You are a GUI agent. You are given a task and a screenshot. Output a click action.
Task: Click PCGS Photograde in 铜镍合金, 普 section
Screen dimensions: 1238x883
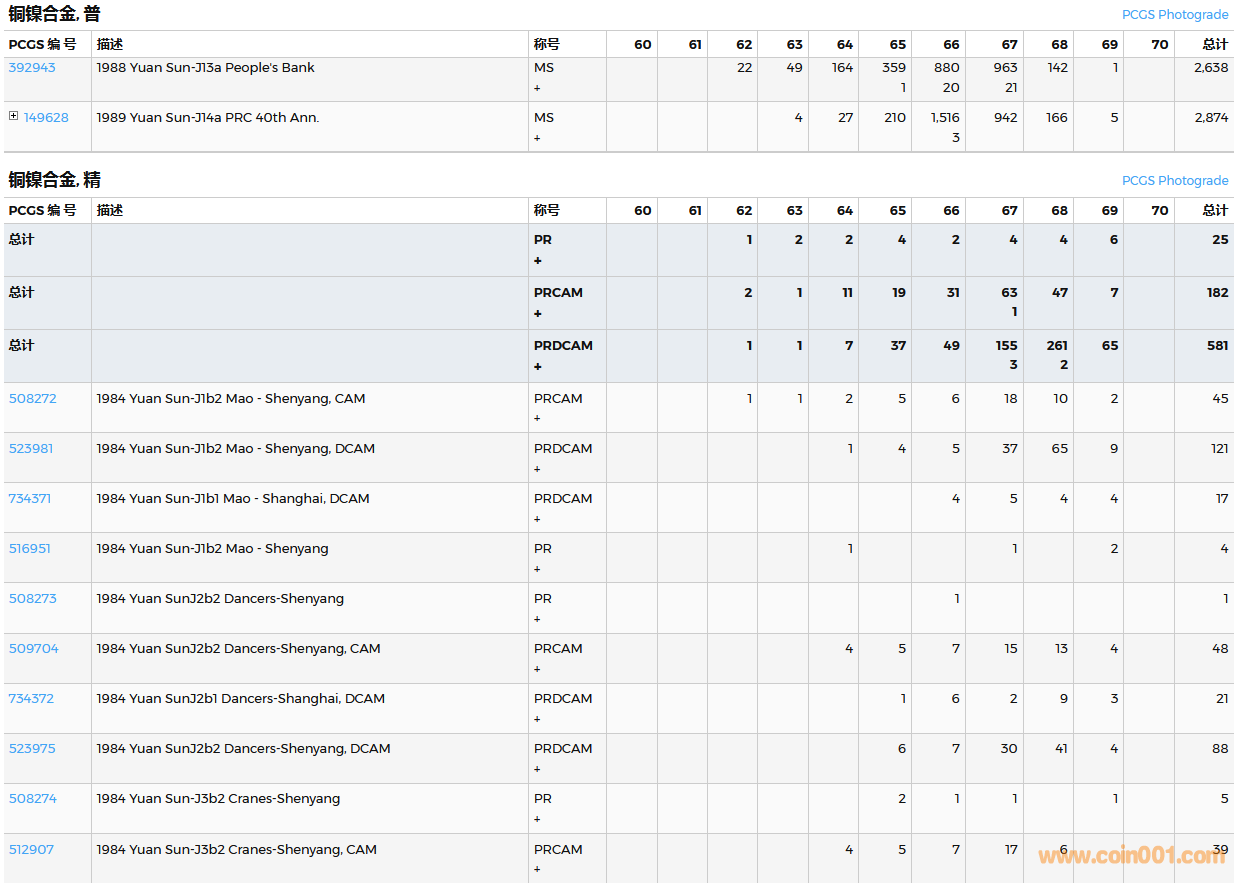coord(1174,15)
